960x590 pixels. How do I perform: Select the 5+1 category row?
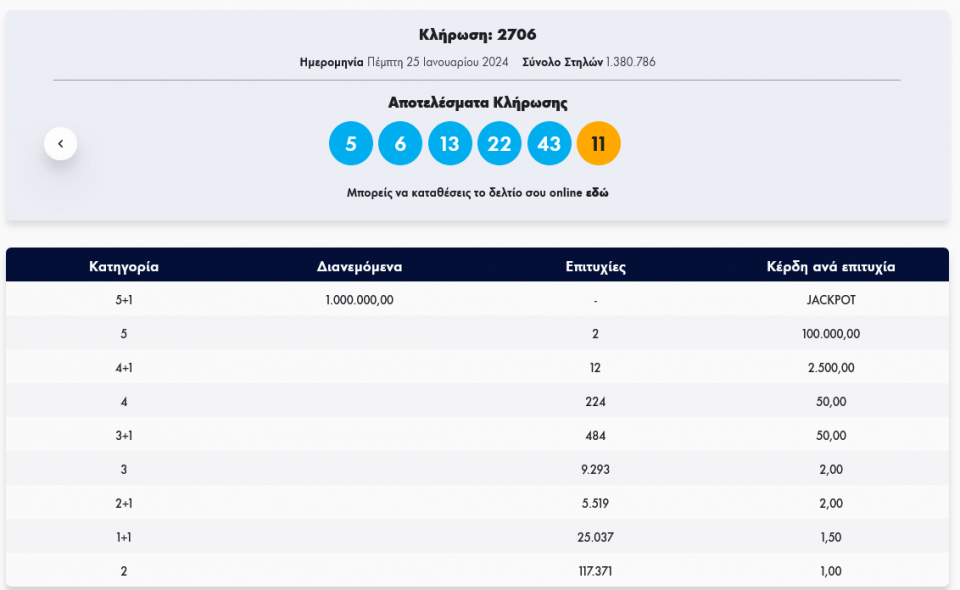[x=124, y=300]
